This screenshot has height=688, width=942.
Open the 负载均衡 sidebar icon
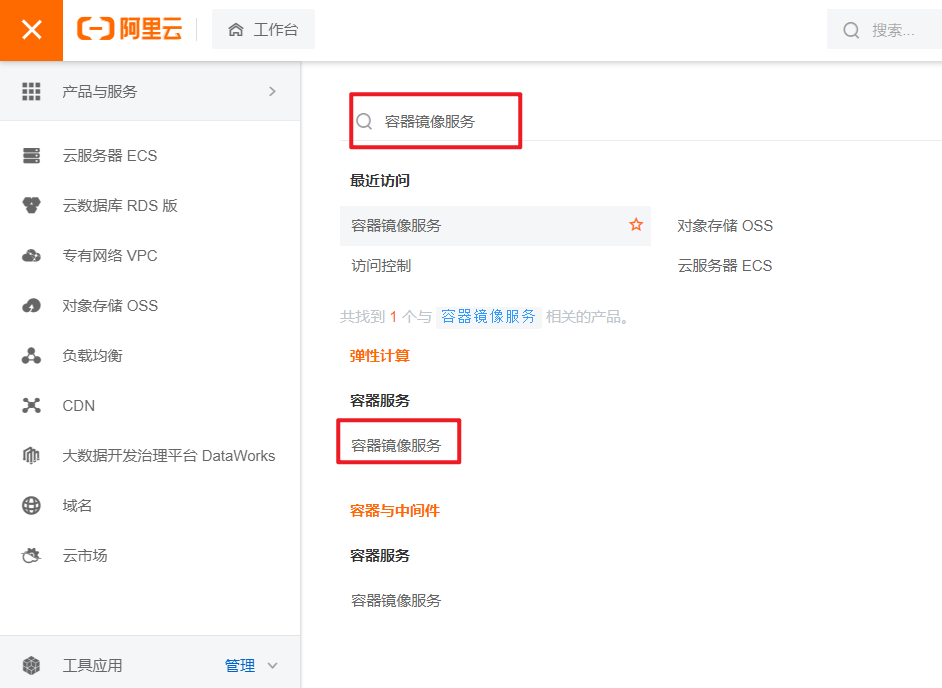point(31,356)
